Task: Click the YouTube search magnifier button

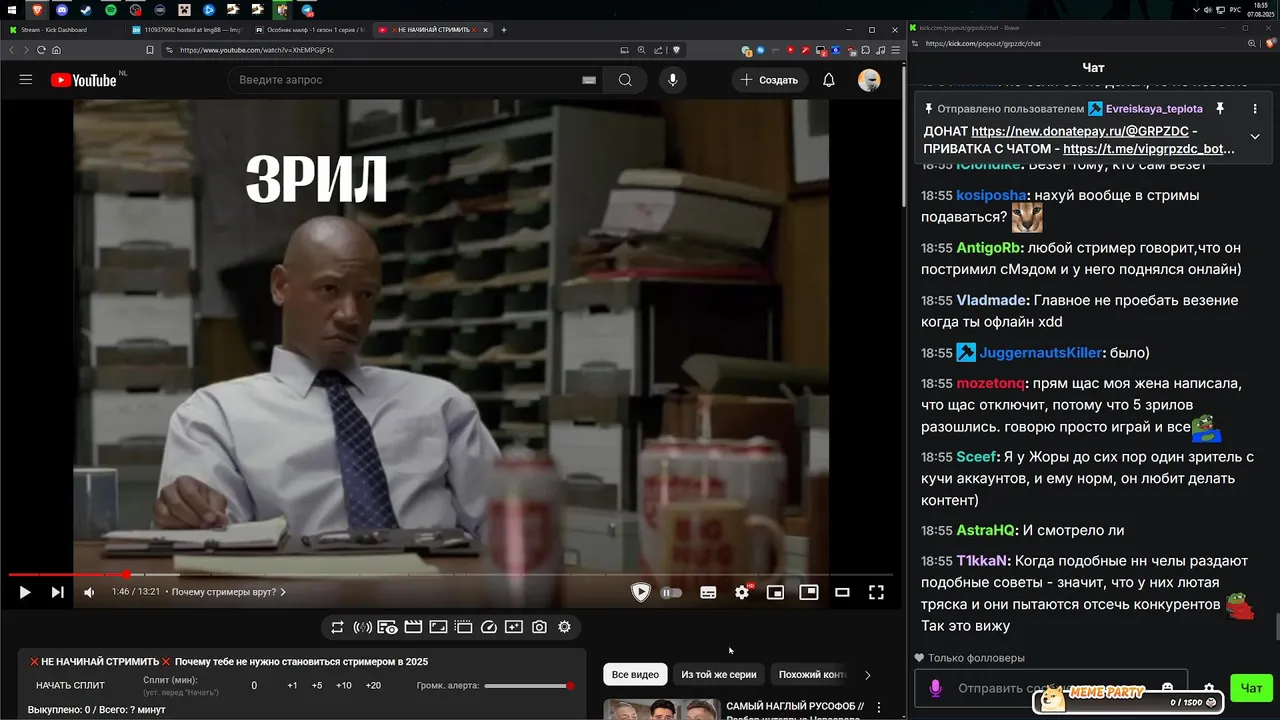Action: pyautogui.click(x=625, y=80)
